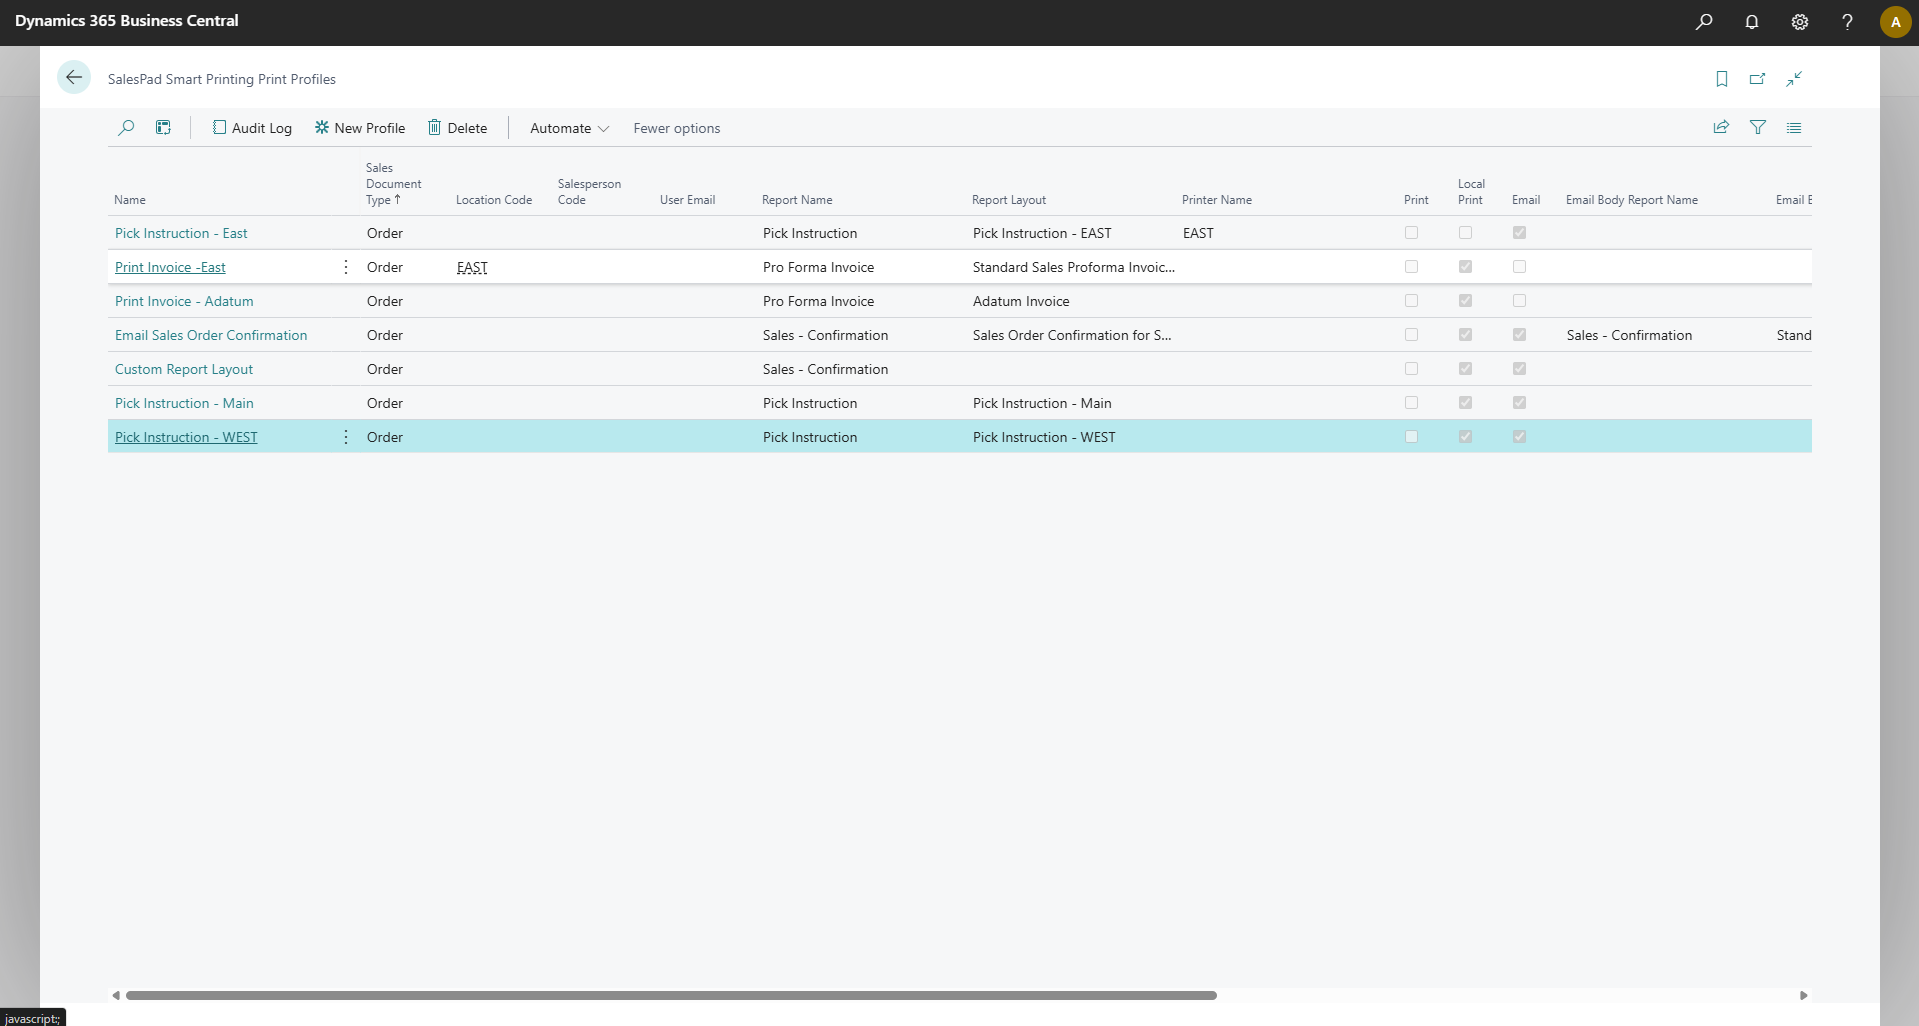Open Custom Report Layout profile

coord(184,369)
